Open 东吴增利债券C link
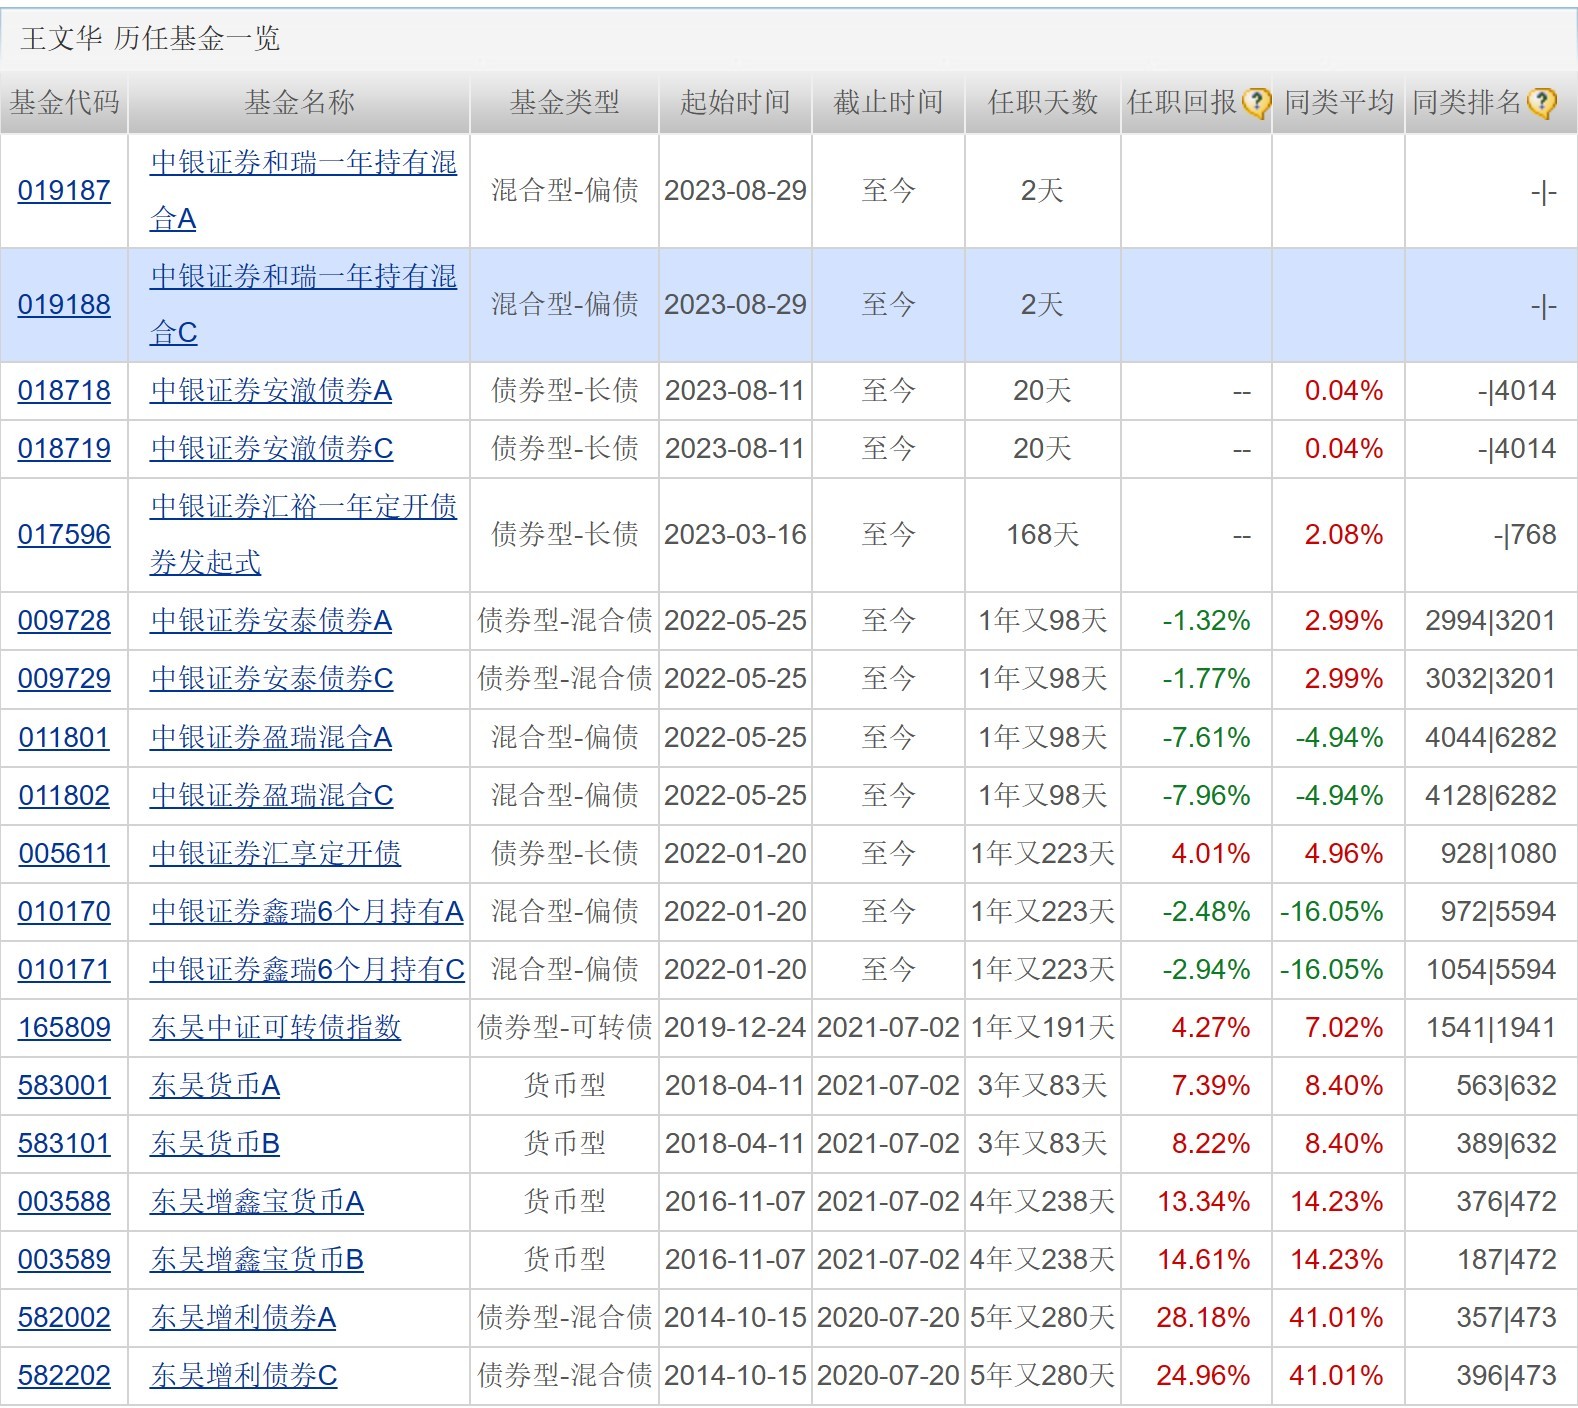The height and width of the screenshot is (1408, 1578). point(244,1375)
